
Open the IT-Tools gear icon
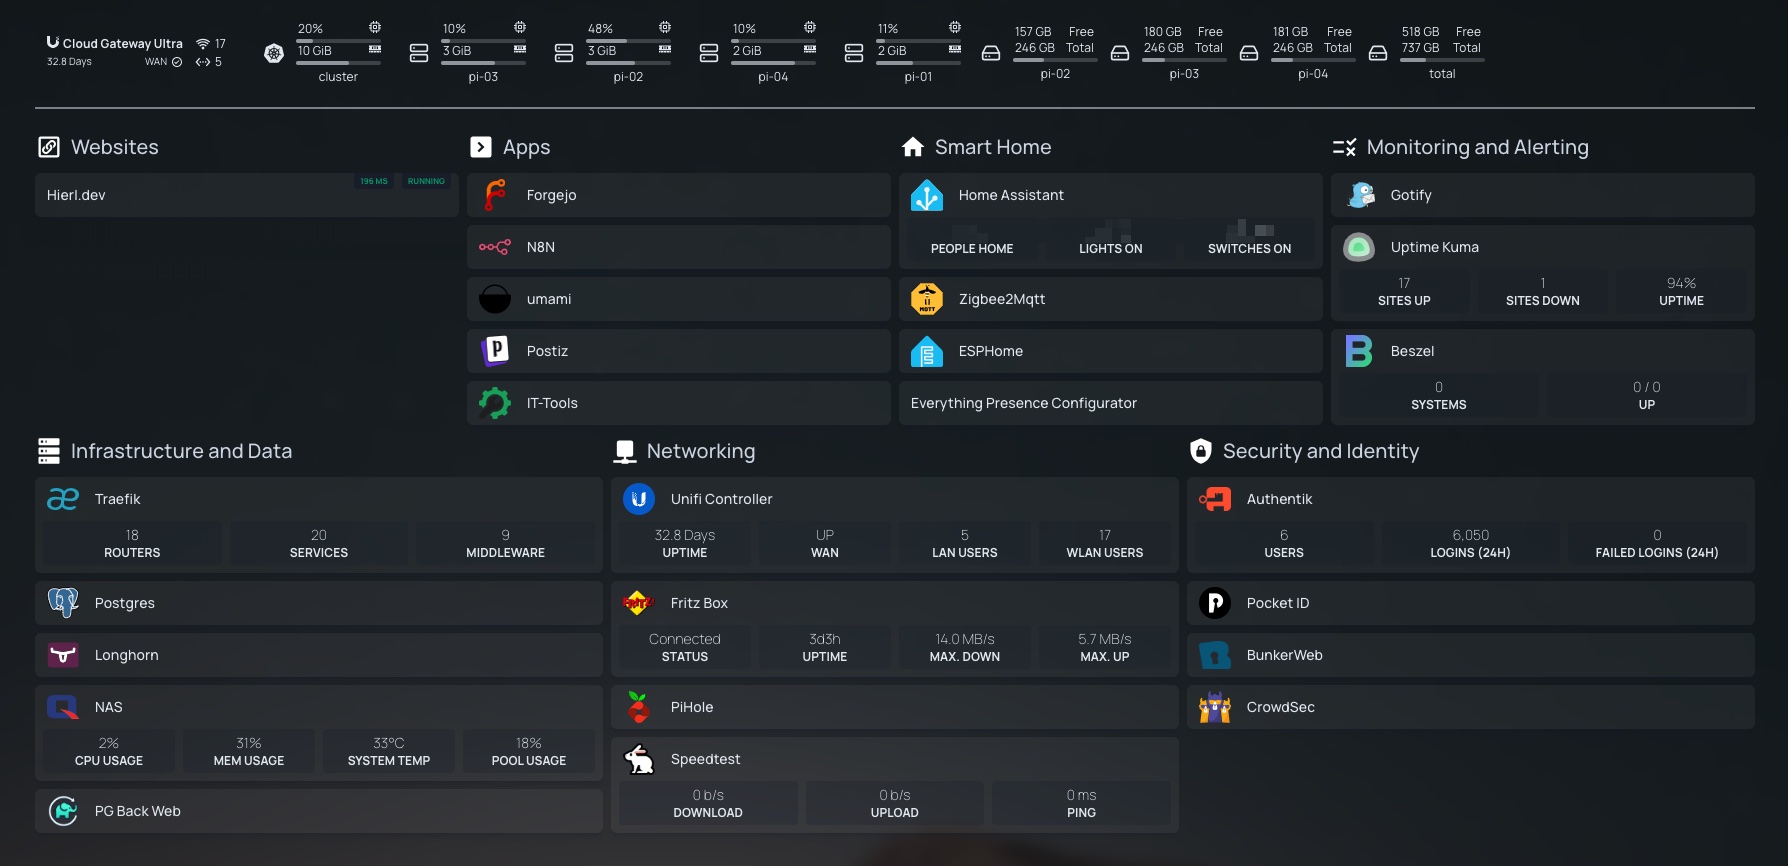point(495,403)
